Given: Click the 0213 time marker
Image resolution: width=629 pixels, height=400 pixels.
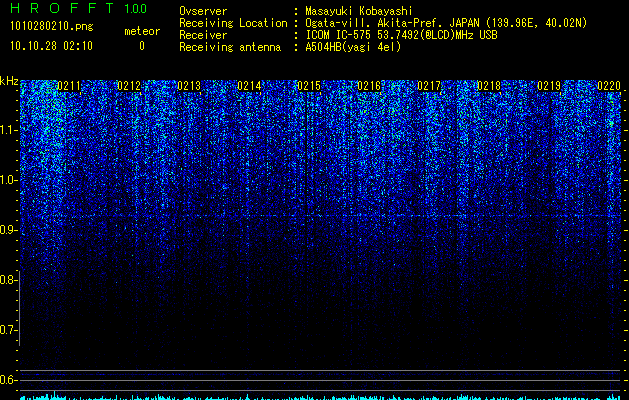Looking at the screenshot, I should coord(189,86).
